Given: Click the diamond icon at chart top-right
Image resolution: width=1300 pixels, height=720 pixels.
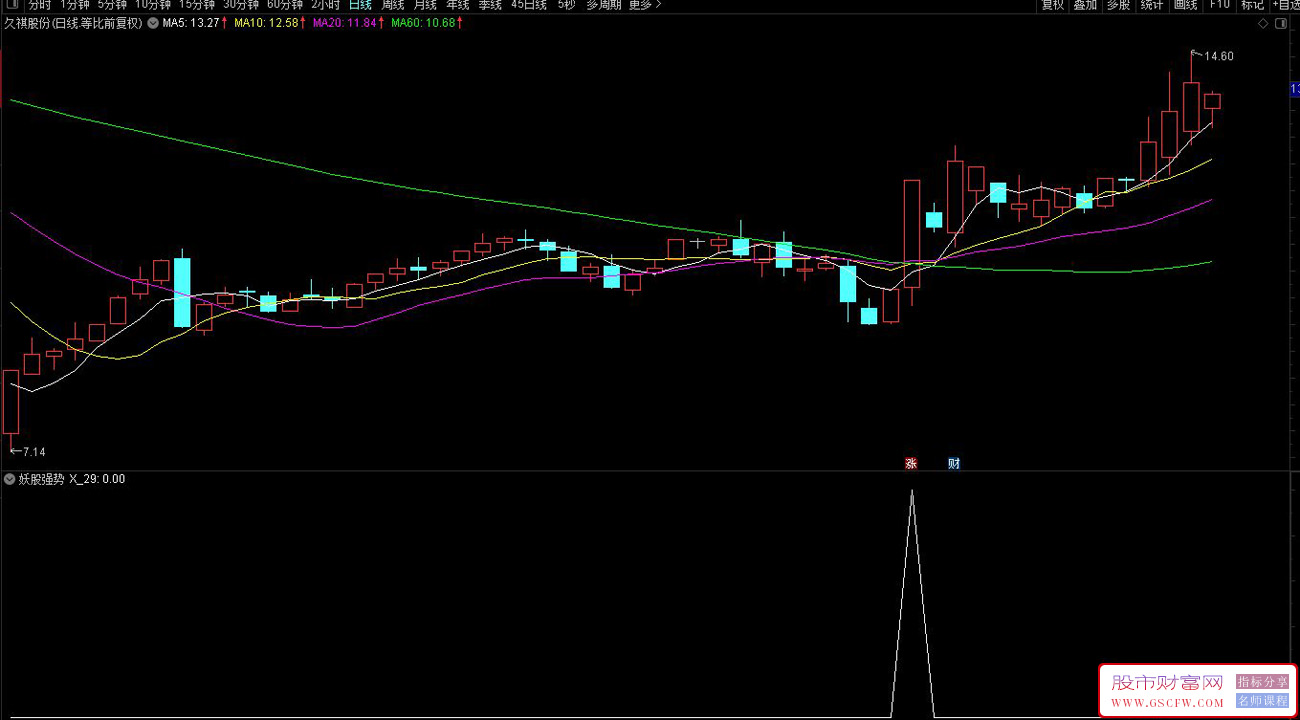Looking at the screenshot, I should [x=1262, y=23].
